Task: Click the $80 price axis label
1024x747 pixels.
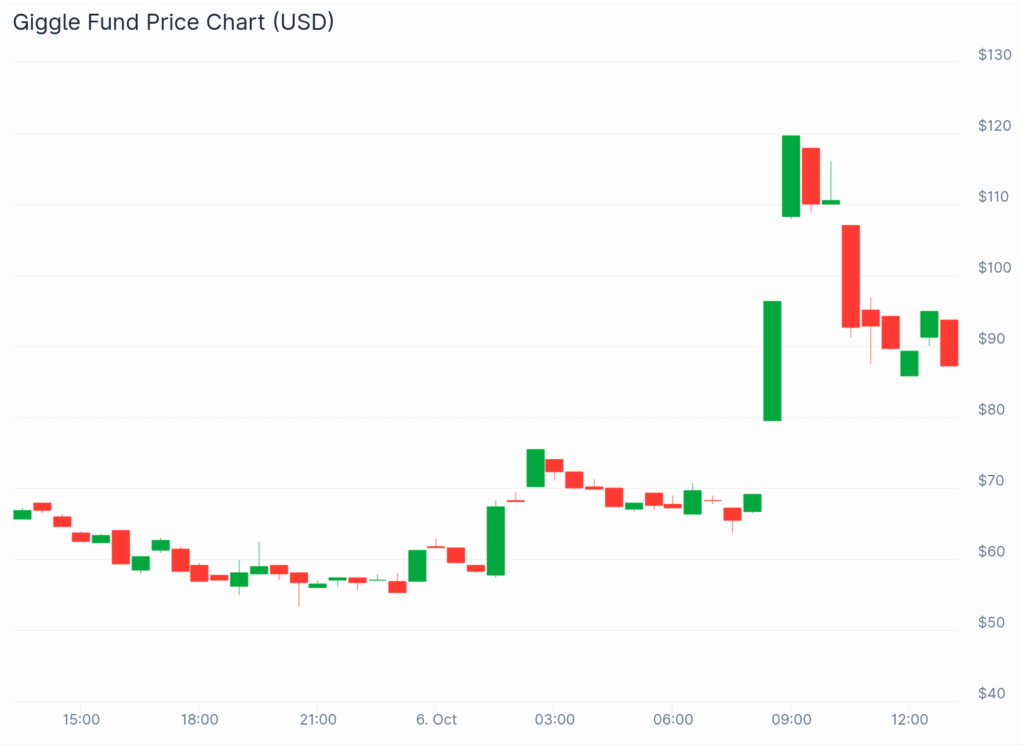Action: point(994,410)
